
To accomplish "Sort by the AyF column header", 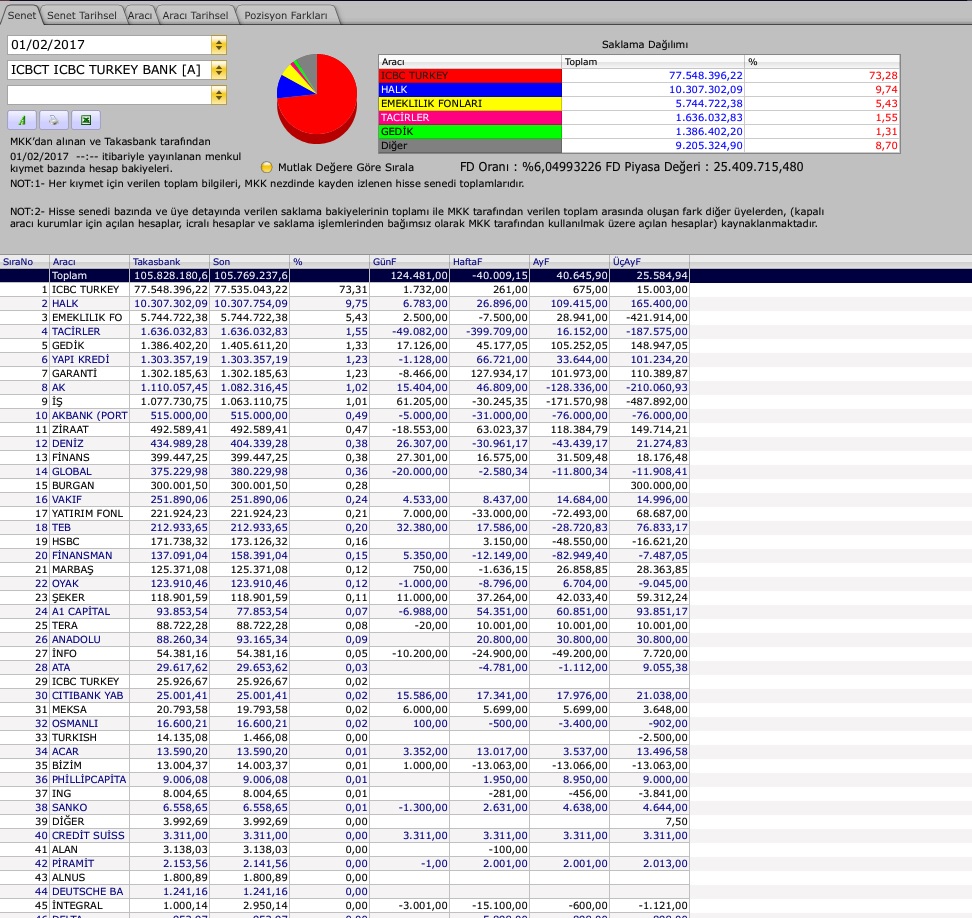I will [569, 262].
